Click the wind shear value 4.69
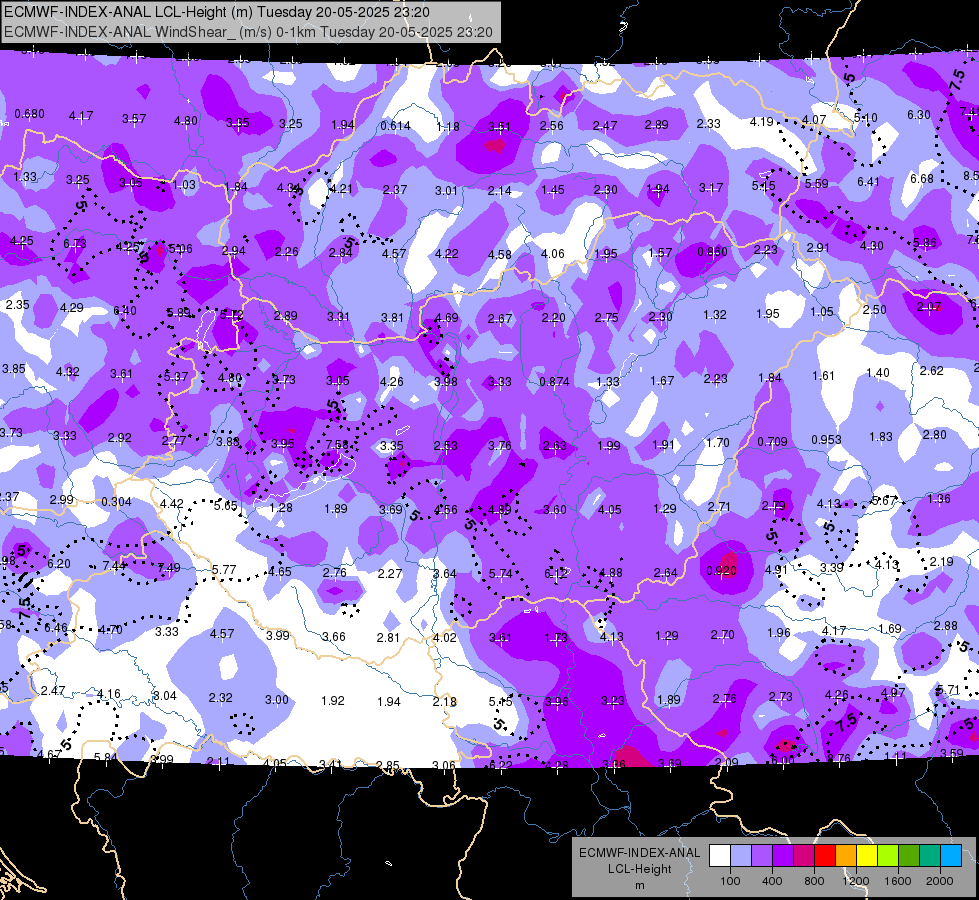This screenshot has width=979, height=900. click(x=446, y=317)
